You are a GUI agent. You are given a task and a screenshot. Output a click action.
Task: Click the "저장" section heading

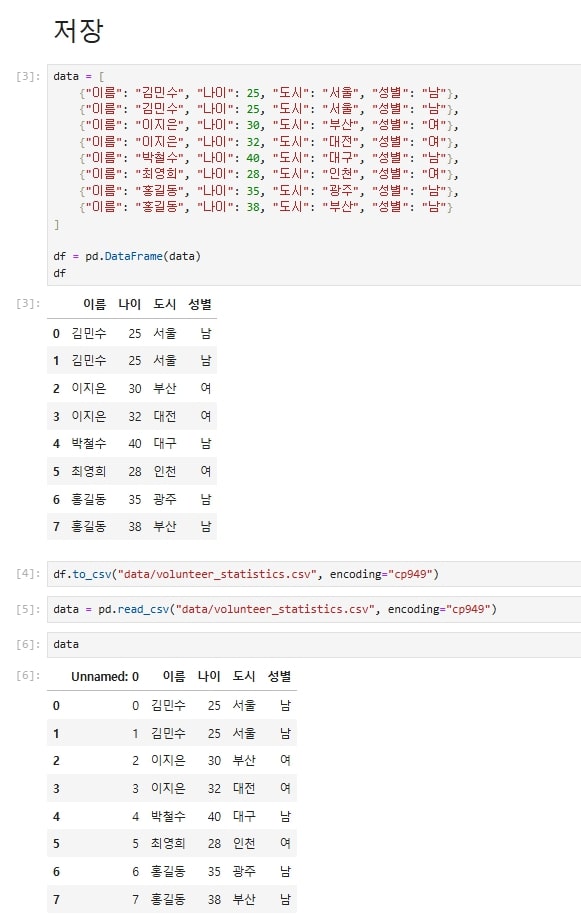(78, 31)
